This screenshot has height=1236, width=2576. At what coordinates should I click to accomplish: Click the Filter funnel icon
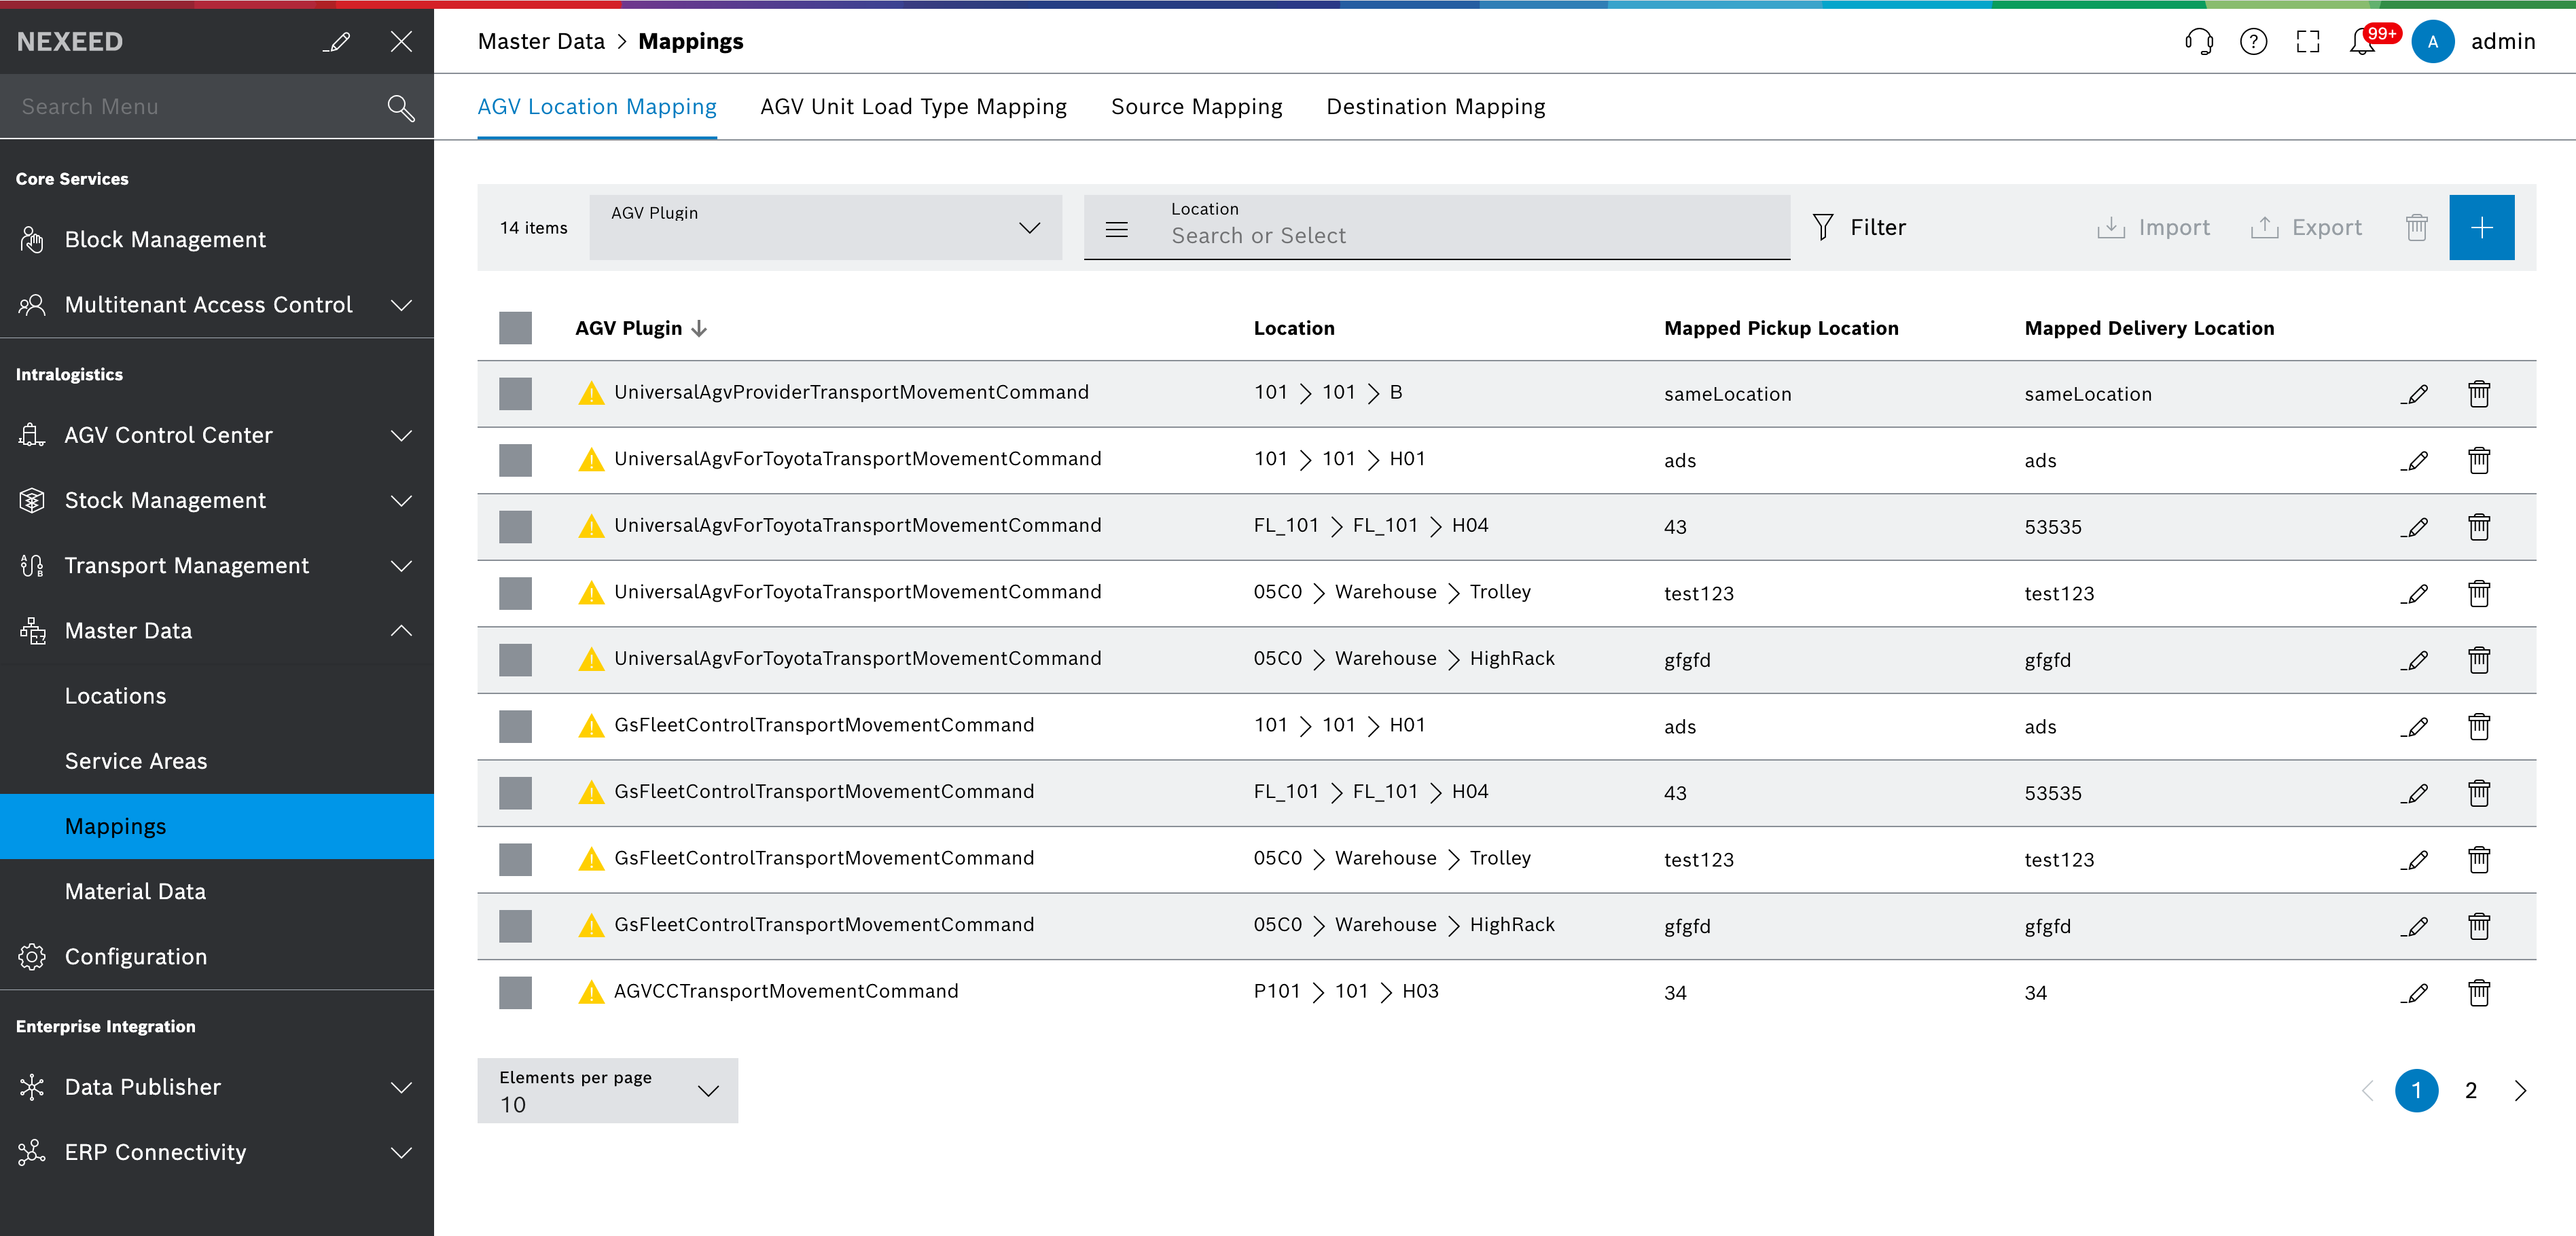coord(1823,227)
